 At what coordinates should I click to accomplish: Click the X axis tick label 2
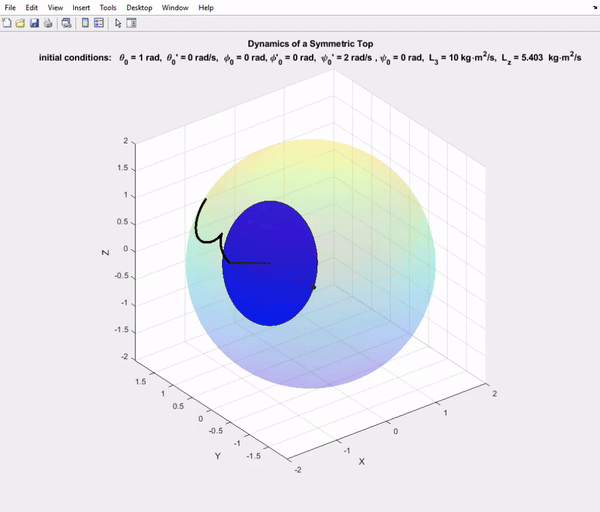coord(494,393)
